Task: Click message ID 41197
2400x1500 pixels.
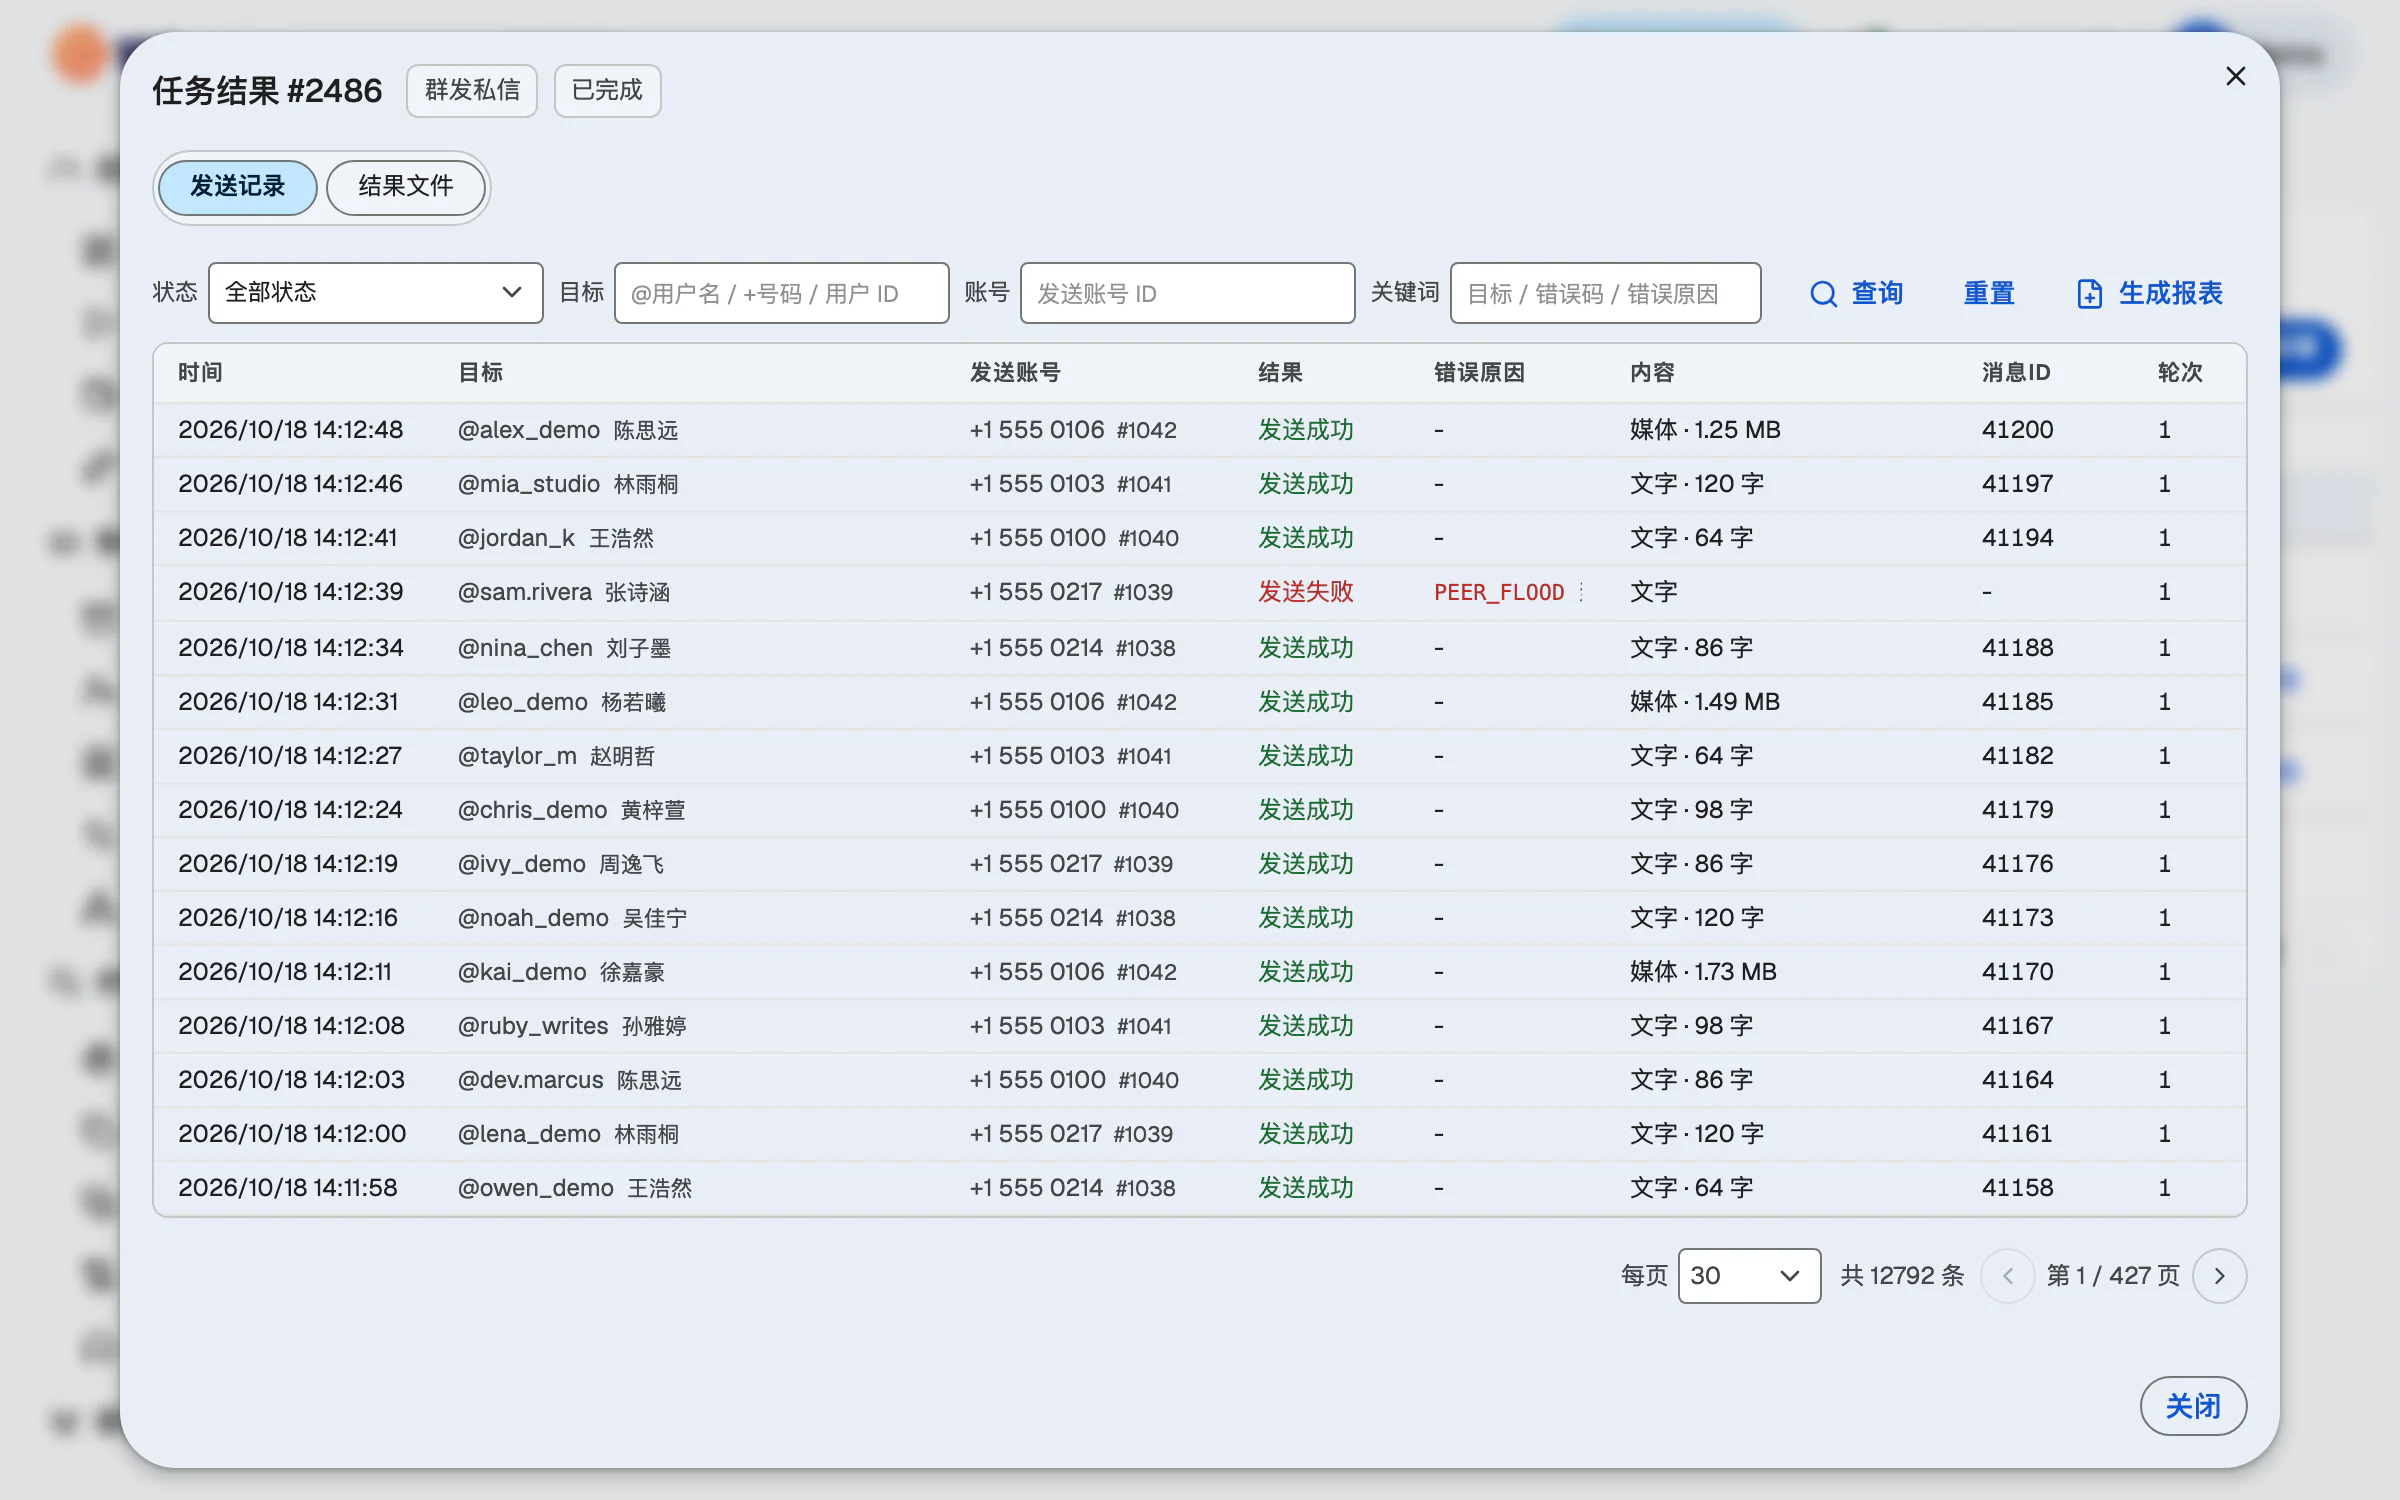Action: point(2017,484)
